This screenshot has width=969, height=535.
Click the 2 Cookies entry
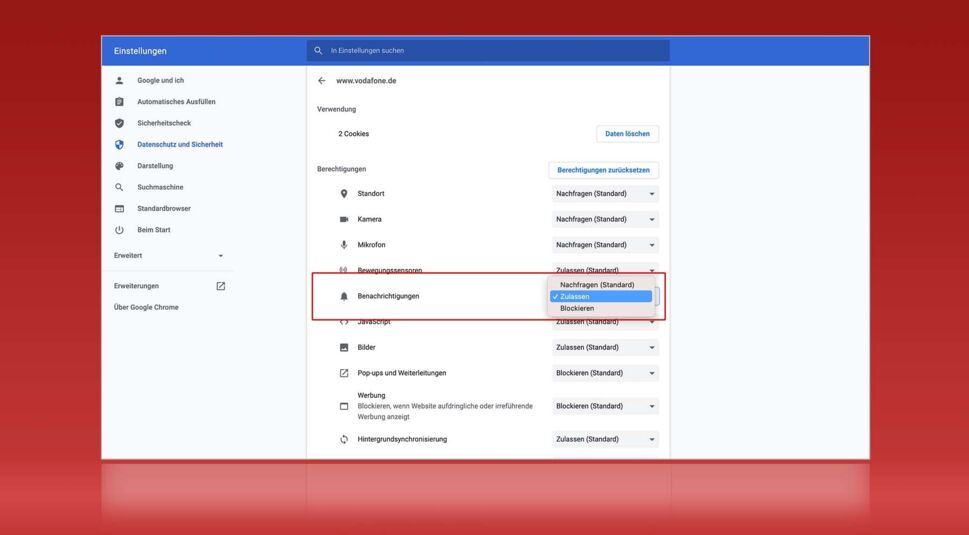(353, 134)
